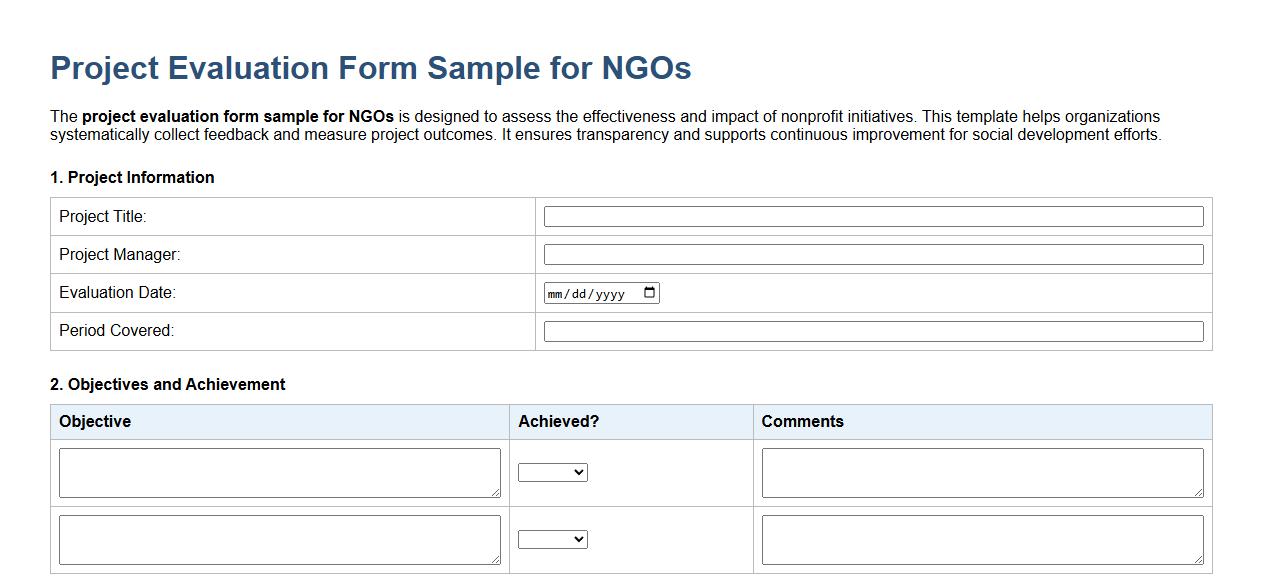This screenshot has width=1263, height=583.
Task: Click the second Objective text area
Action: [x=280, y=537]
